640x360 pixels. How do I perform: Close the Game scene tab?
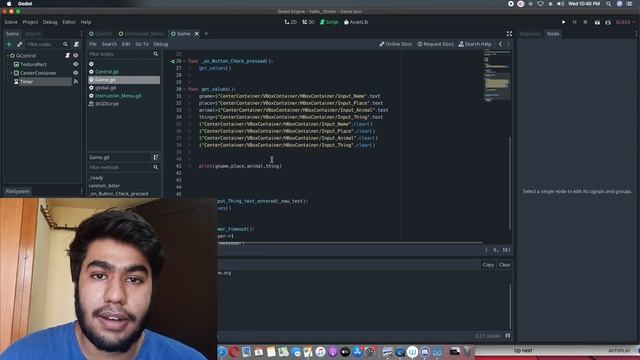coord(197,34)
